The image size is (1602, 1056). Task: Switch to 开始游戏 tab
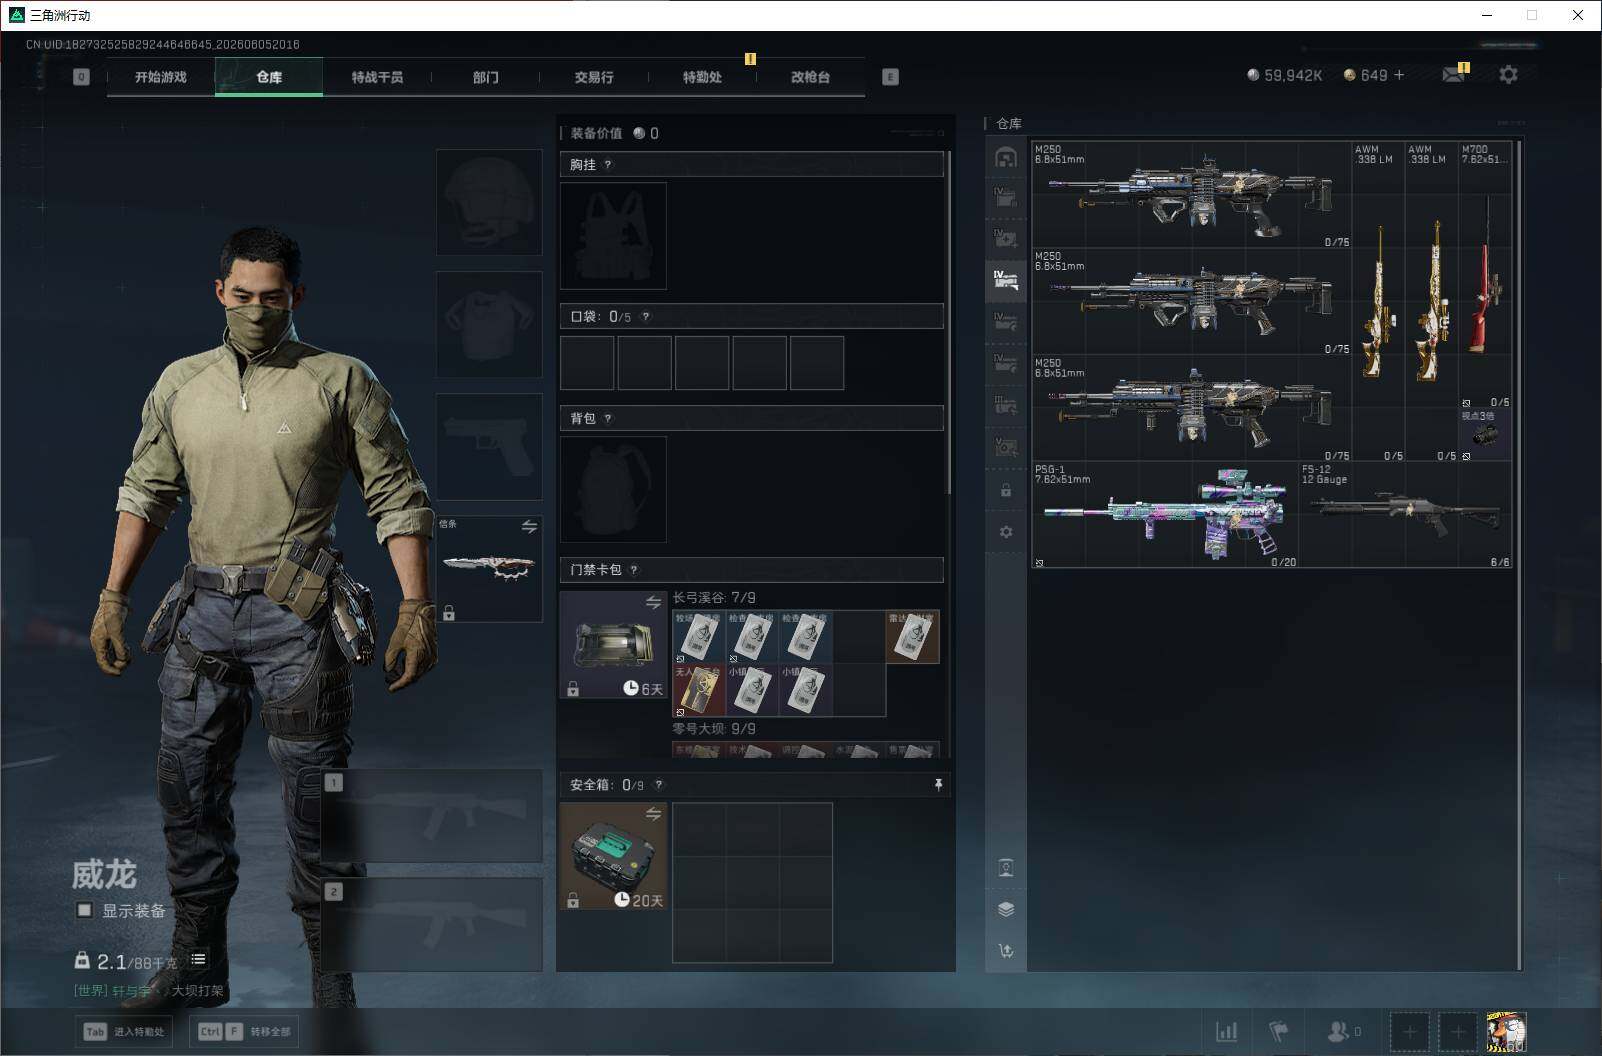(161, 77)
